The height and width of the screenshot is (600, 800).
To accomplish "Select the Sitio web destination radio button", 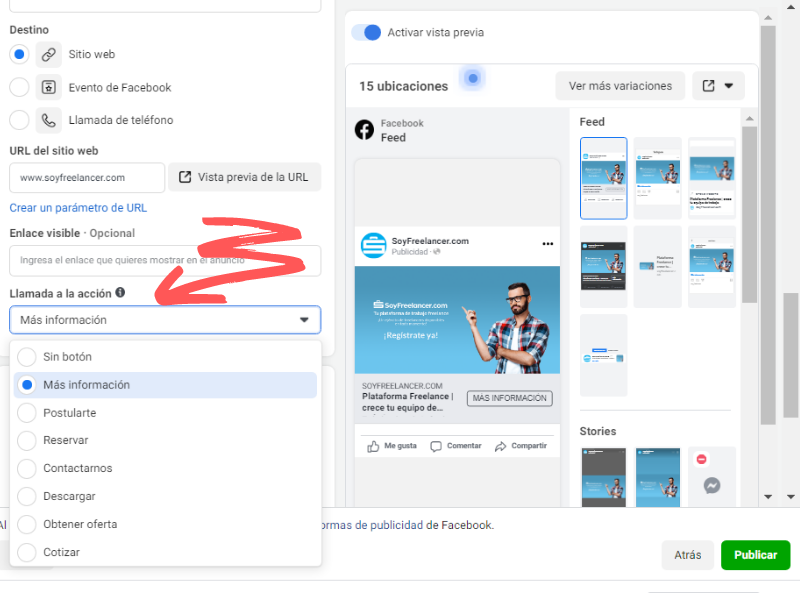I will pos(19,55).
